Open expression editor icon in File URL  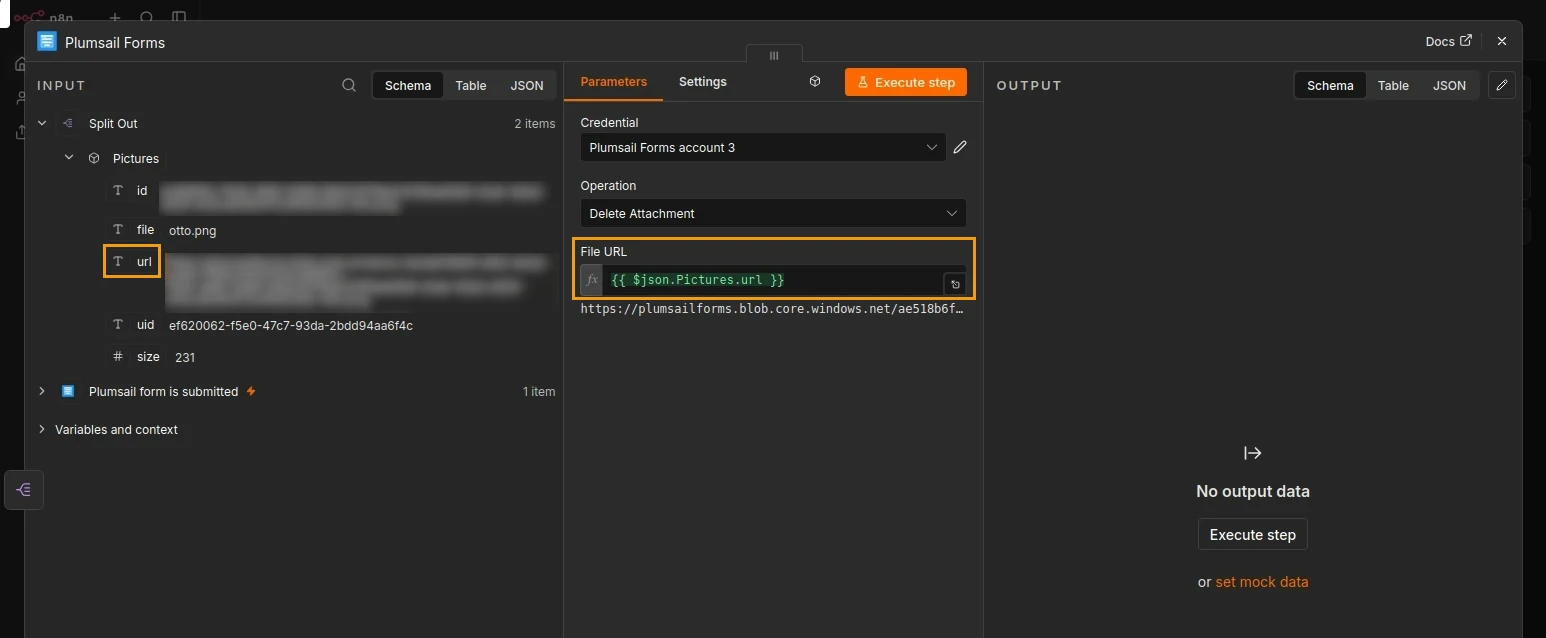coord(955,284)
